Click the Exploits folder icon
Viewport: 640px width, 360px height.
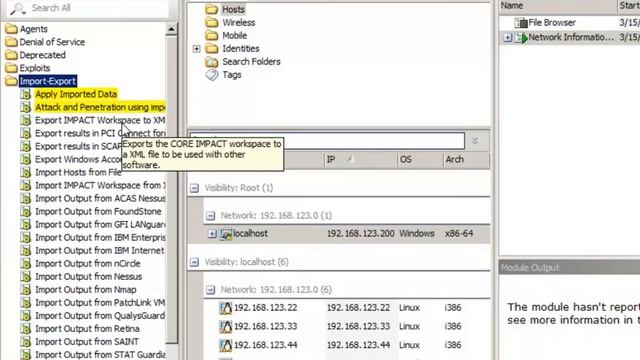(x=12, y=68)
